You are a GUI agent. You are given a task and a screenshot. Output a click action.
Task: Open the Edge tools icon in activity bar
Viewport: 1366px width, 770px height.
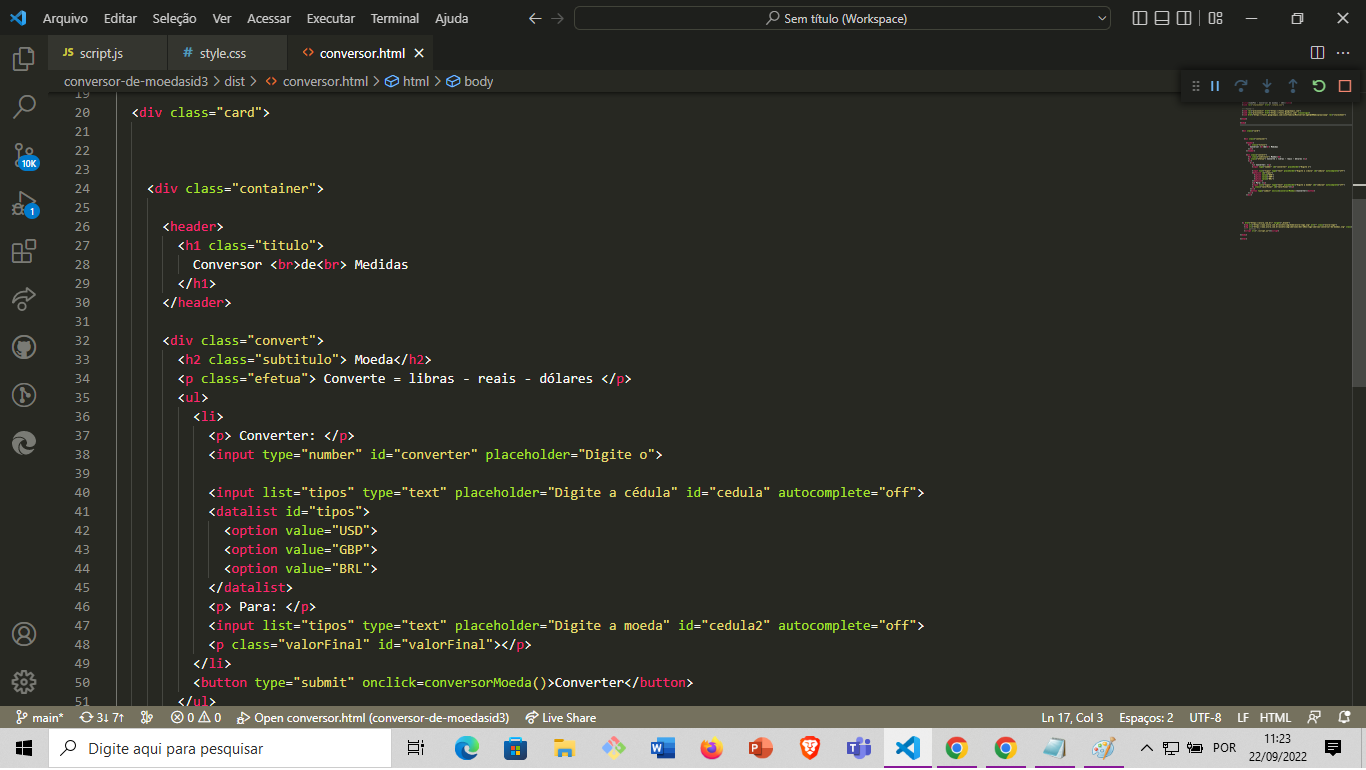(24, 443)
